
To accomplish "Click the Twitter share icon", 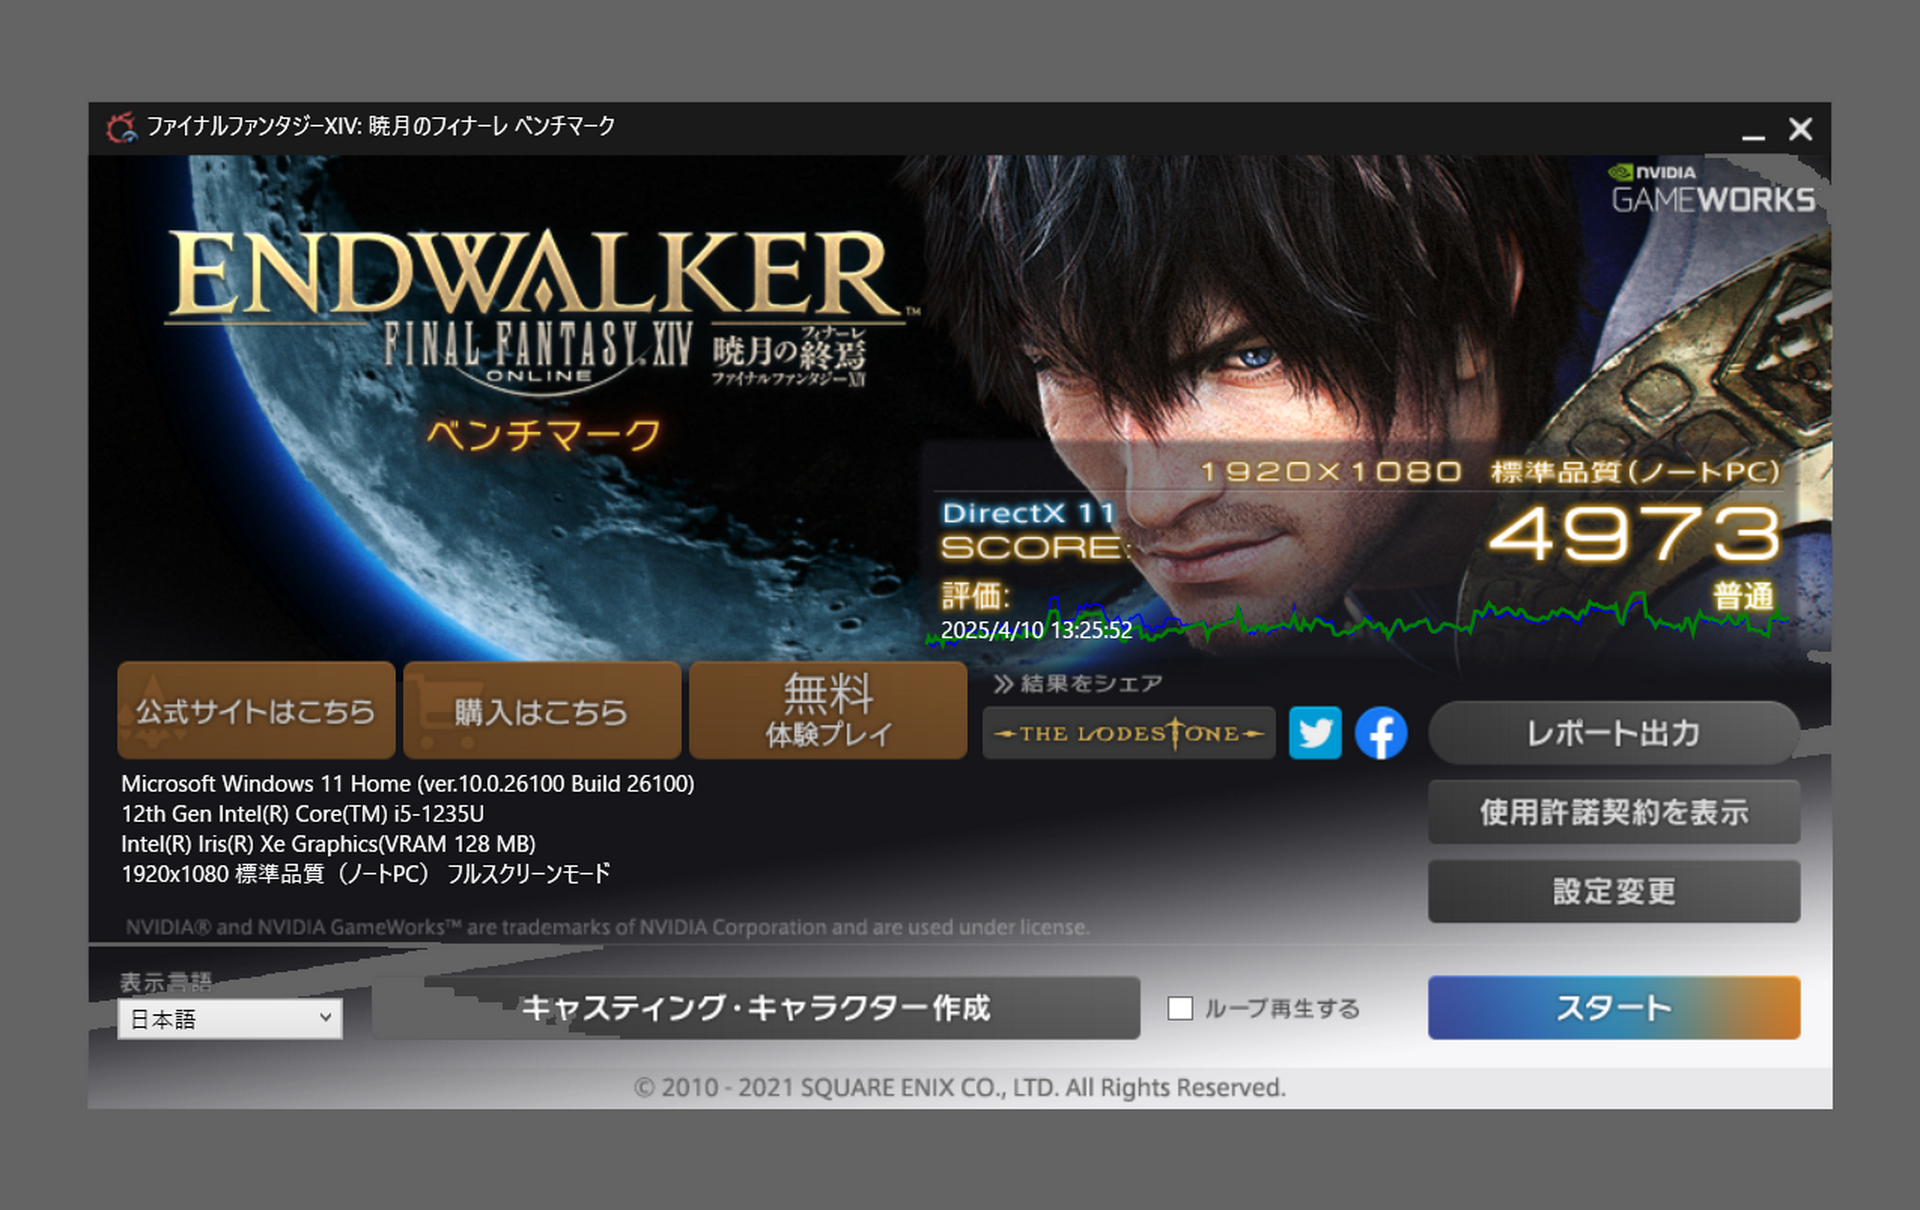I will point(1314,733).
